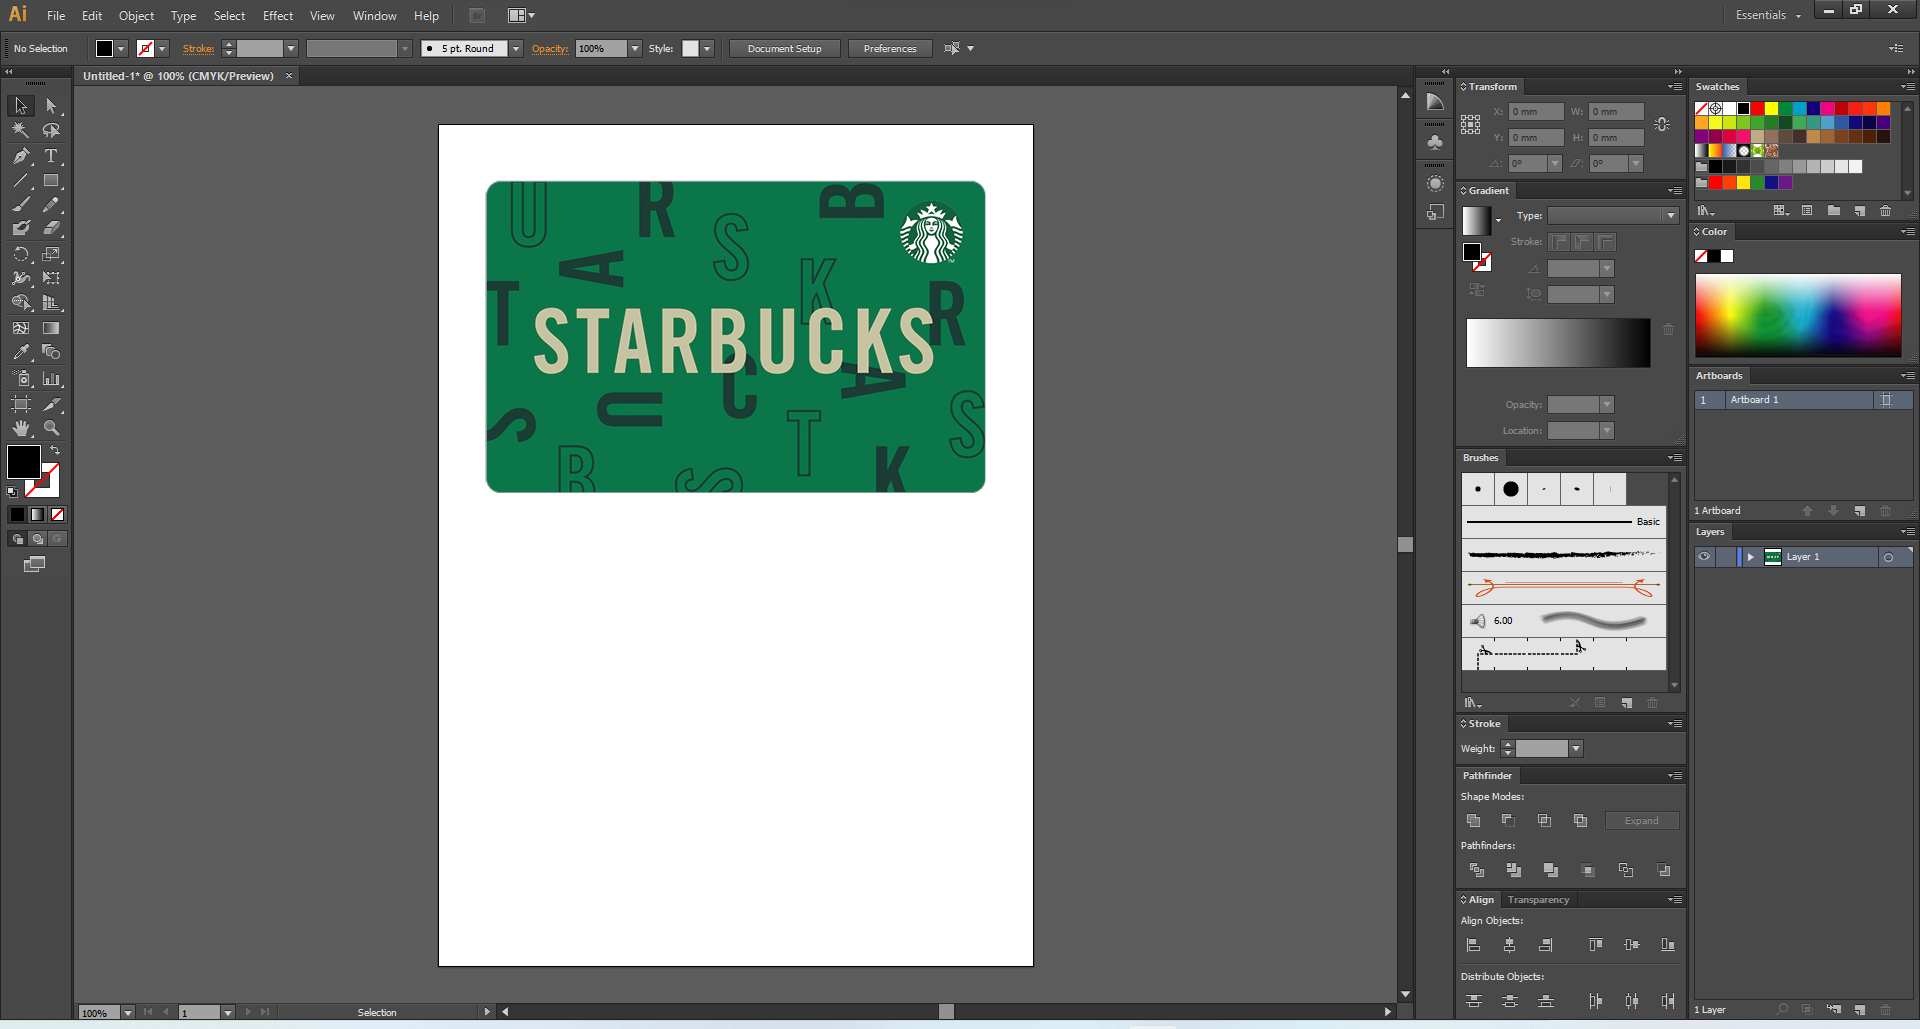
Task: Select the Type tool
Action: click(51, 156)
